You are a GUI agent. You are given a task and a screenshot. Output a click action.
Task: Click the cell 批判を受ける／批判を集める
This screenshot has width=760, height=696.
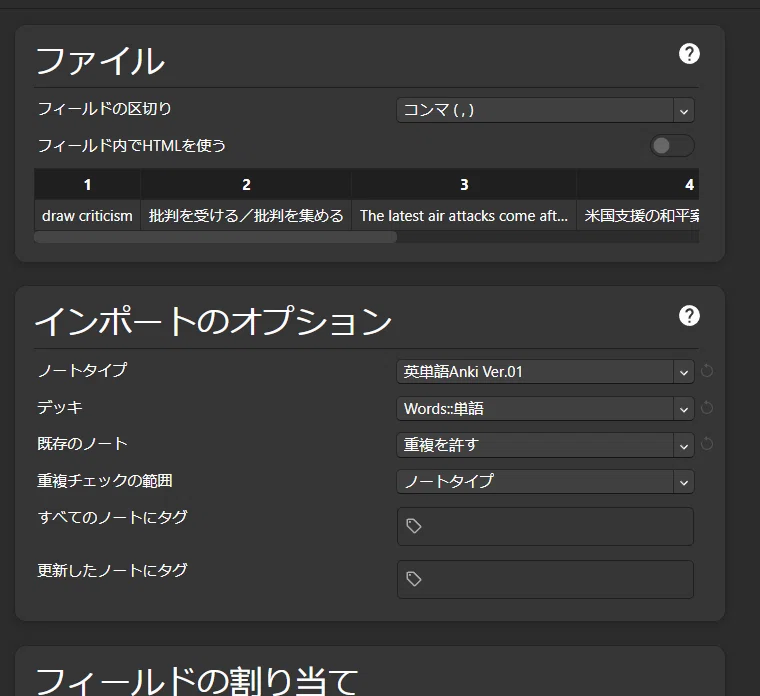[246, 215]
